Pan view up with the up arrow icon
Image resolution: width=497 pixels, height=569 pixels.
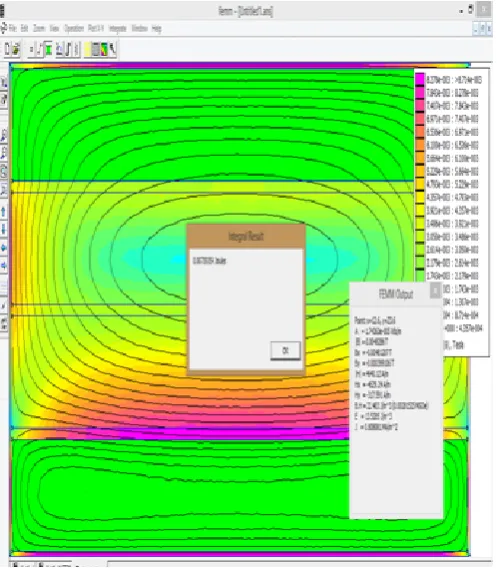click(4, 211)
